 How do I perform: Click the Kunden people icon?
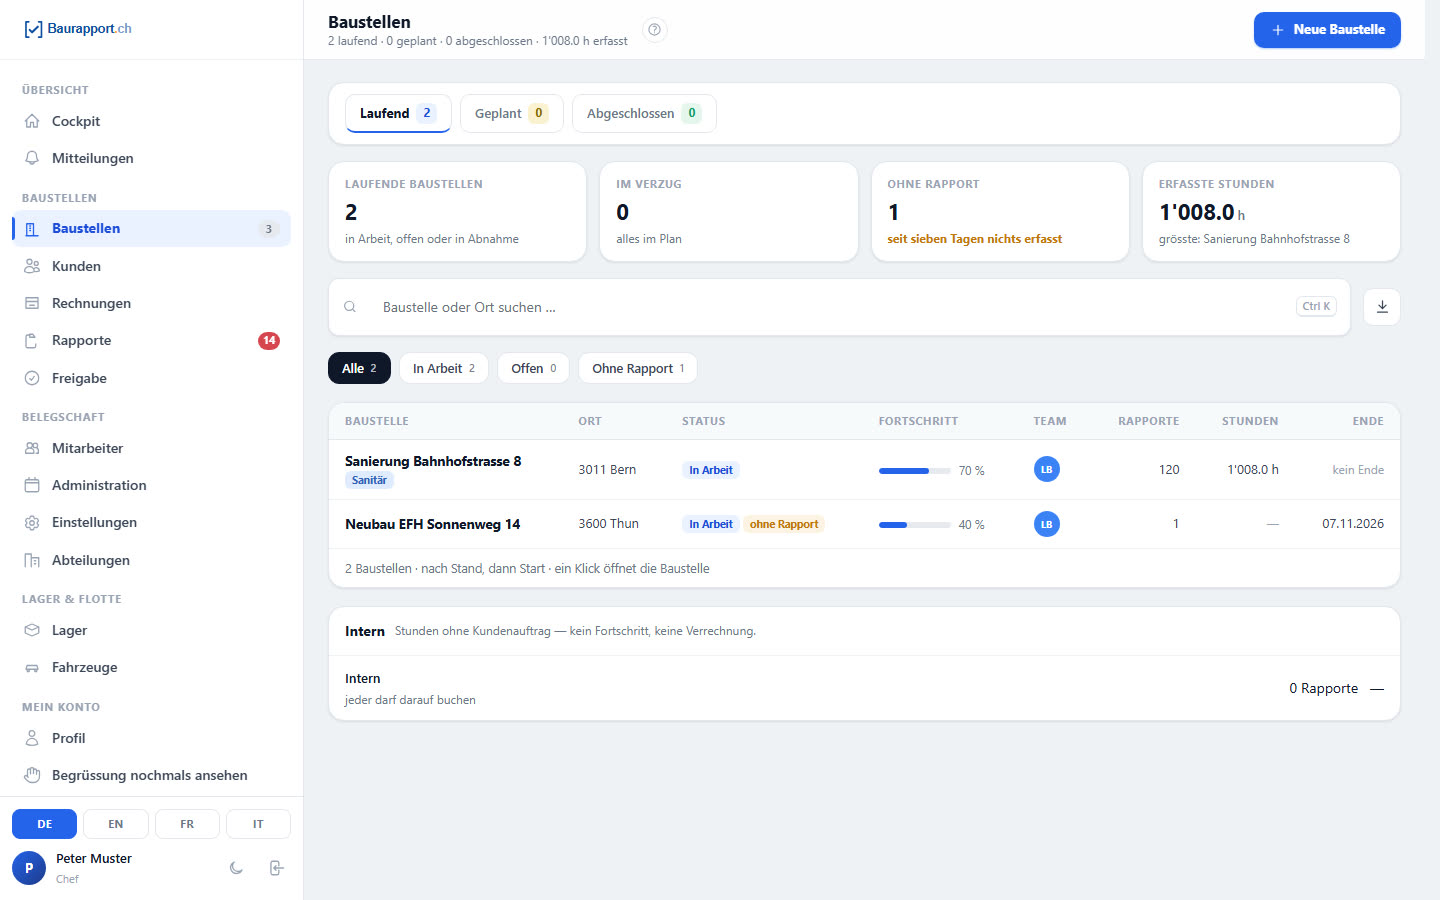coord(32,266)
